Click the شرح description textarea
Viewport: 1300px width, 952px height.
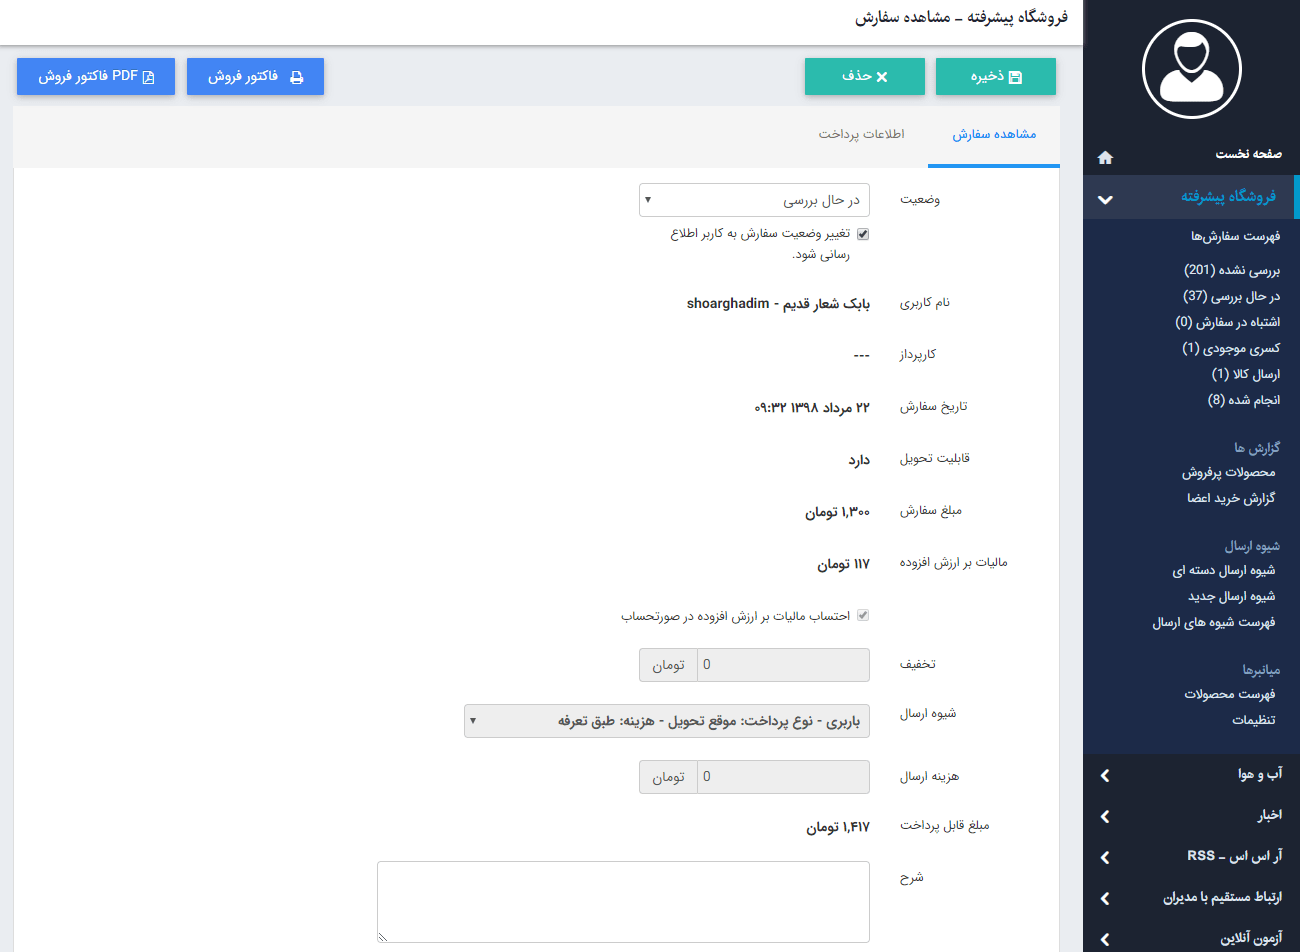[623, 900]
